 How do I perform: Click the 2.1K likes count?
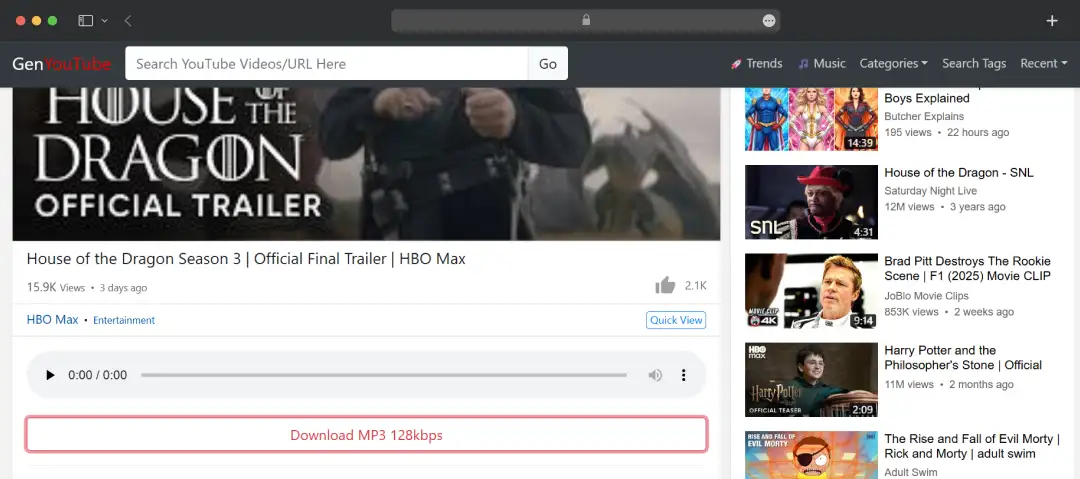696,285
